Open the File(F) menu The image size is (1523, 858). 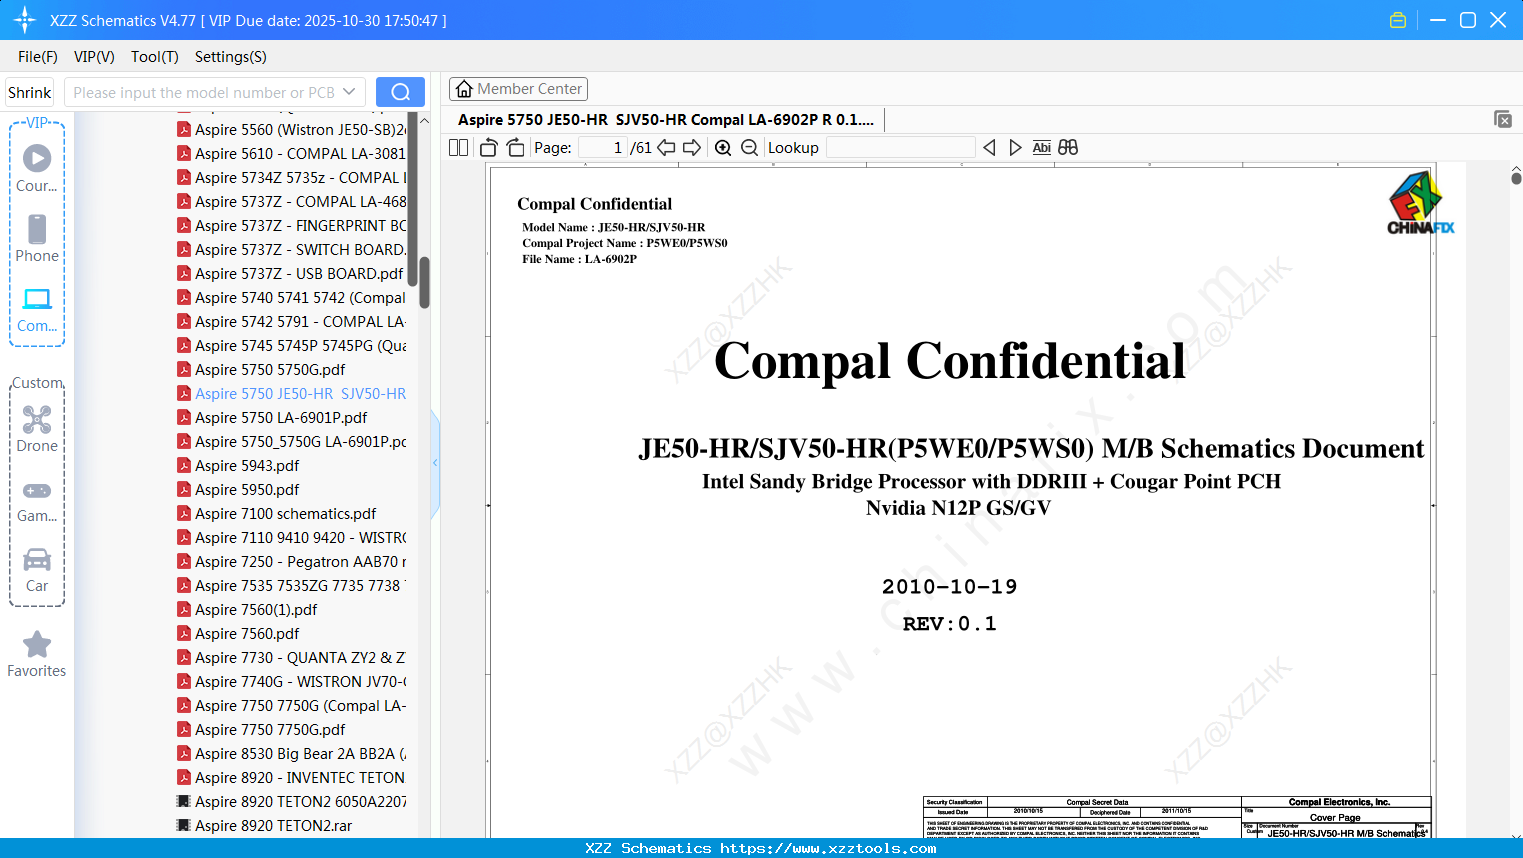38,57
